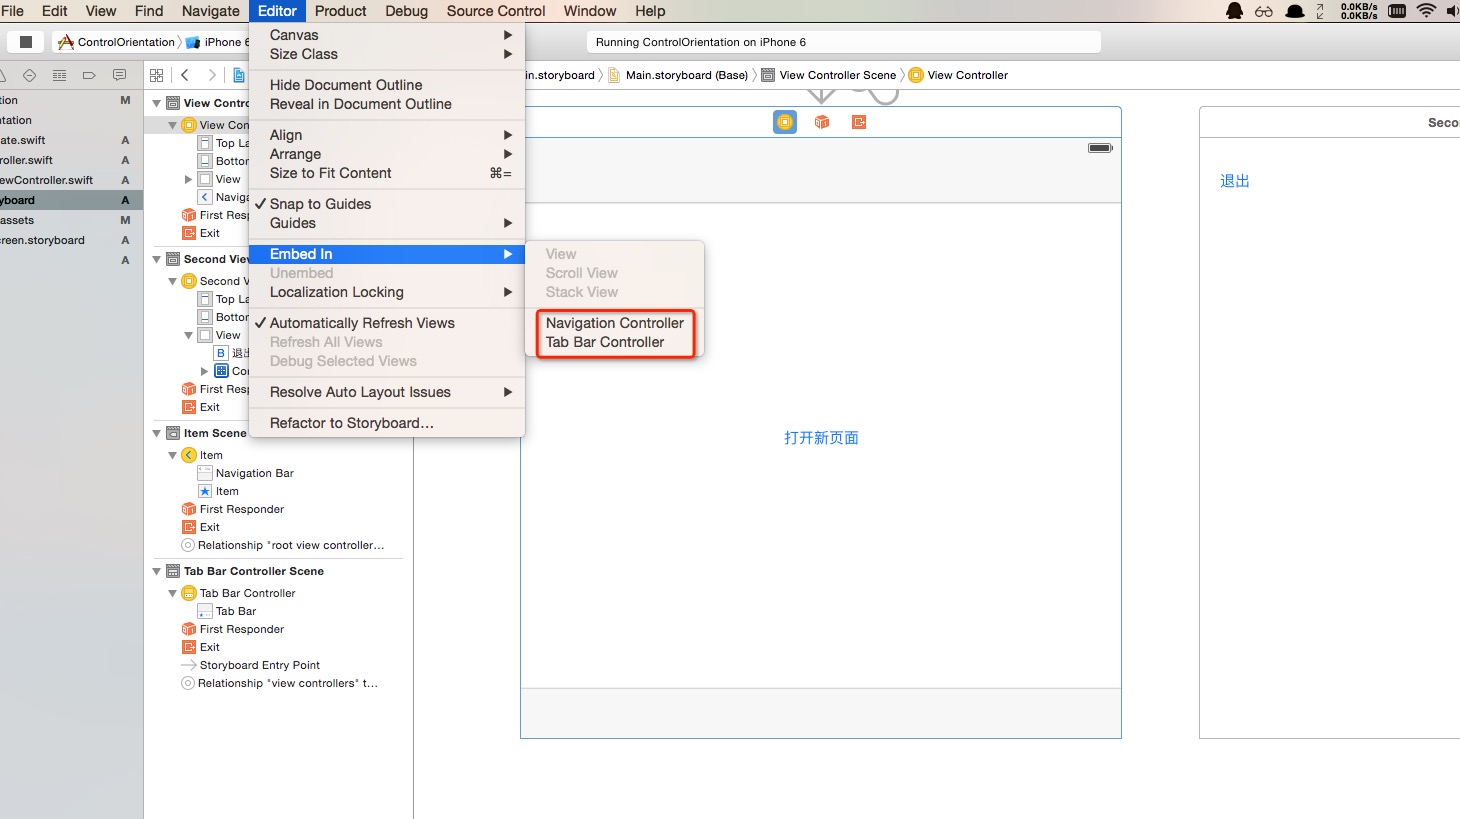This screenshot has width=1460, height=819.
Task: Select Storyboard Entry Point in outline
Action: 259,665
